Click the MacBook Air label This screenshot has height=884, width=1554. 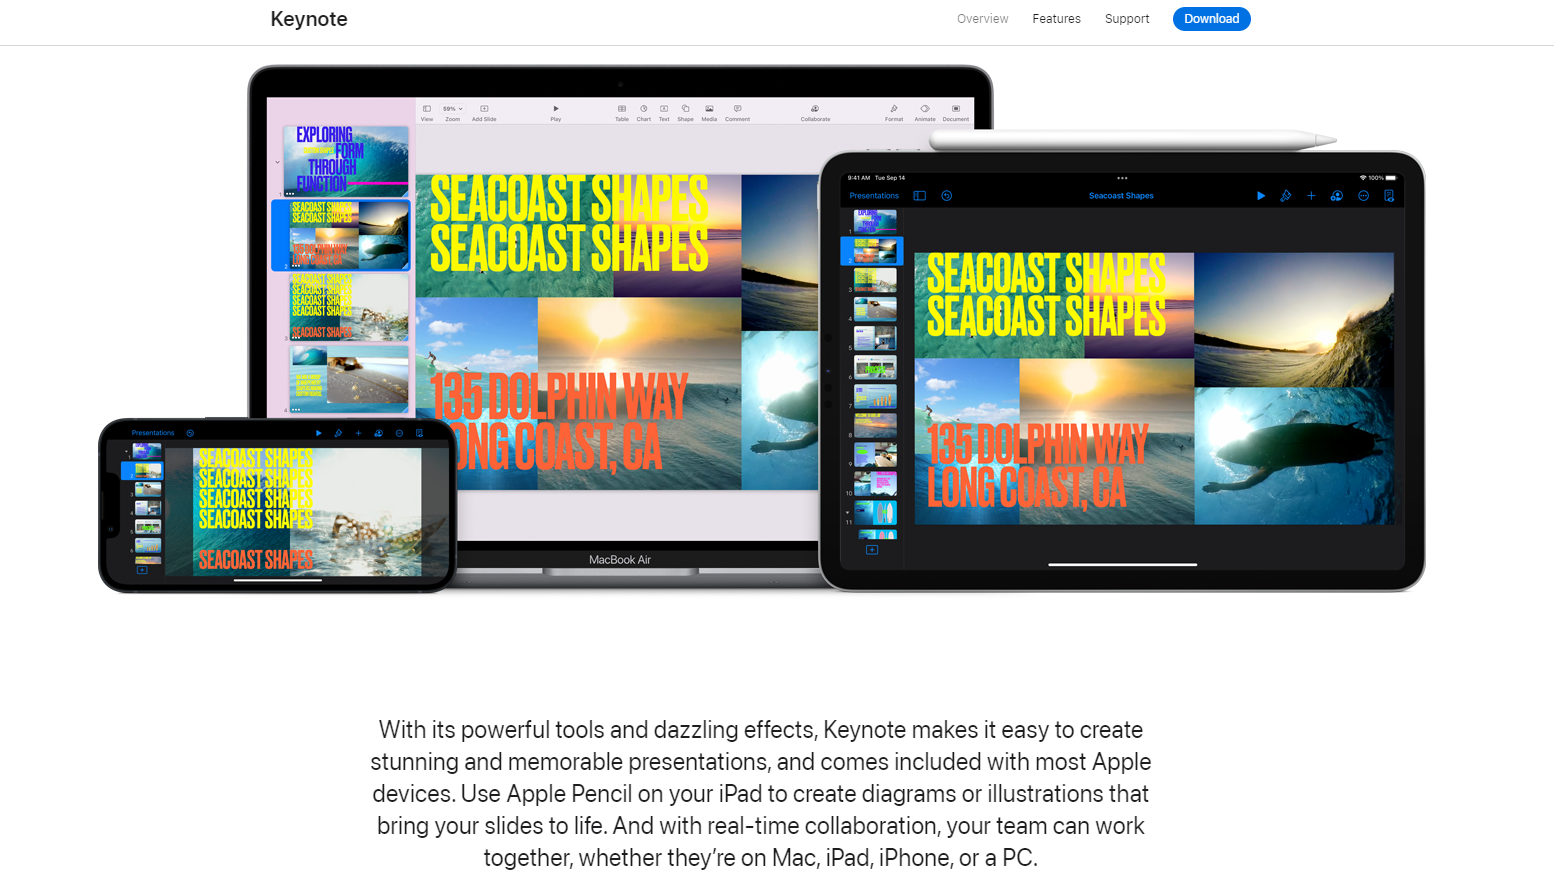[620, 560]
